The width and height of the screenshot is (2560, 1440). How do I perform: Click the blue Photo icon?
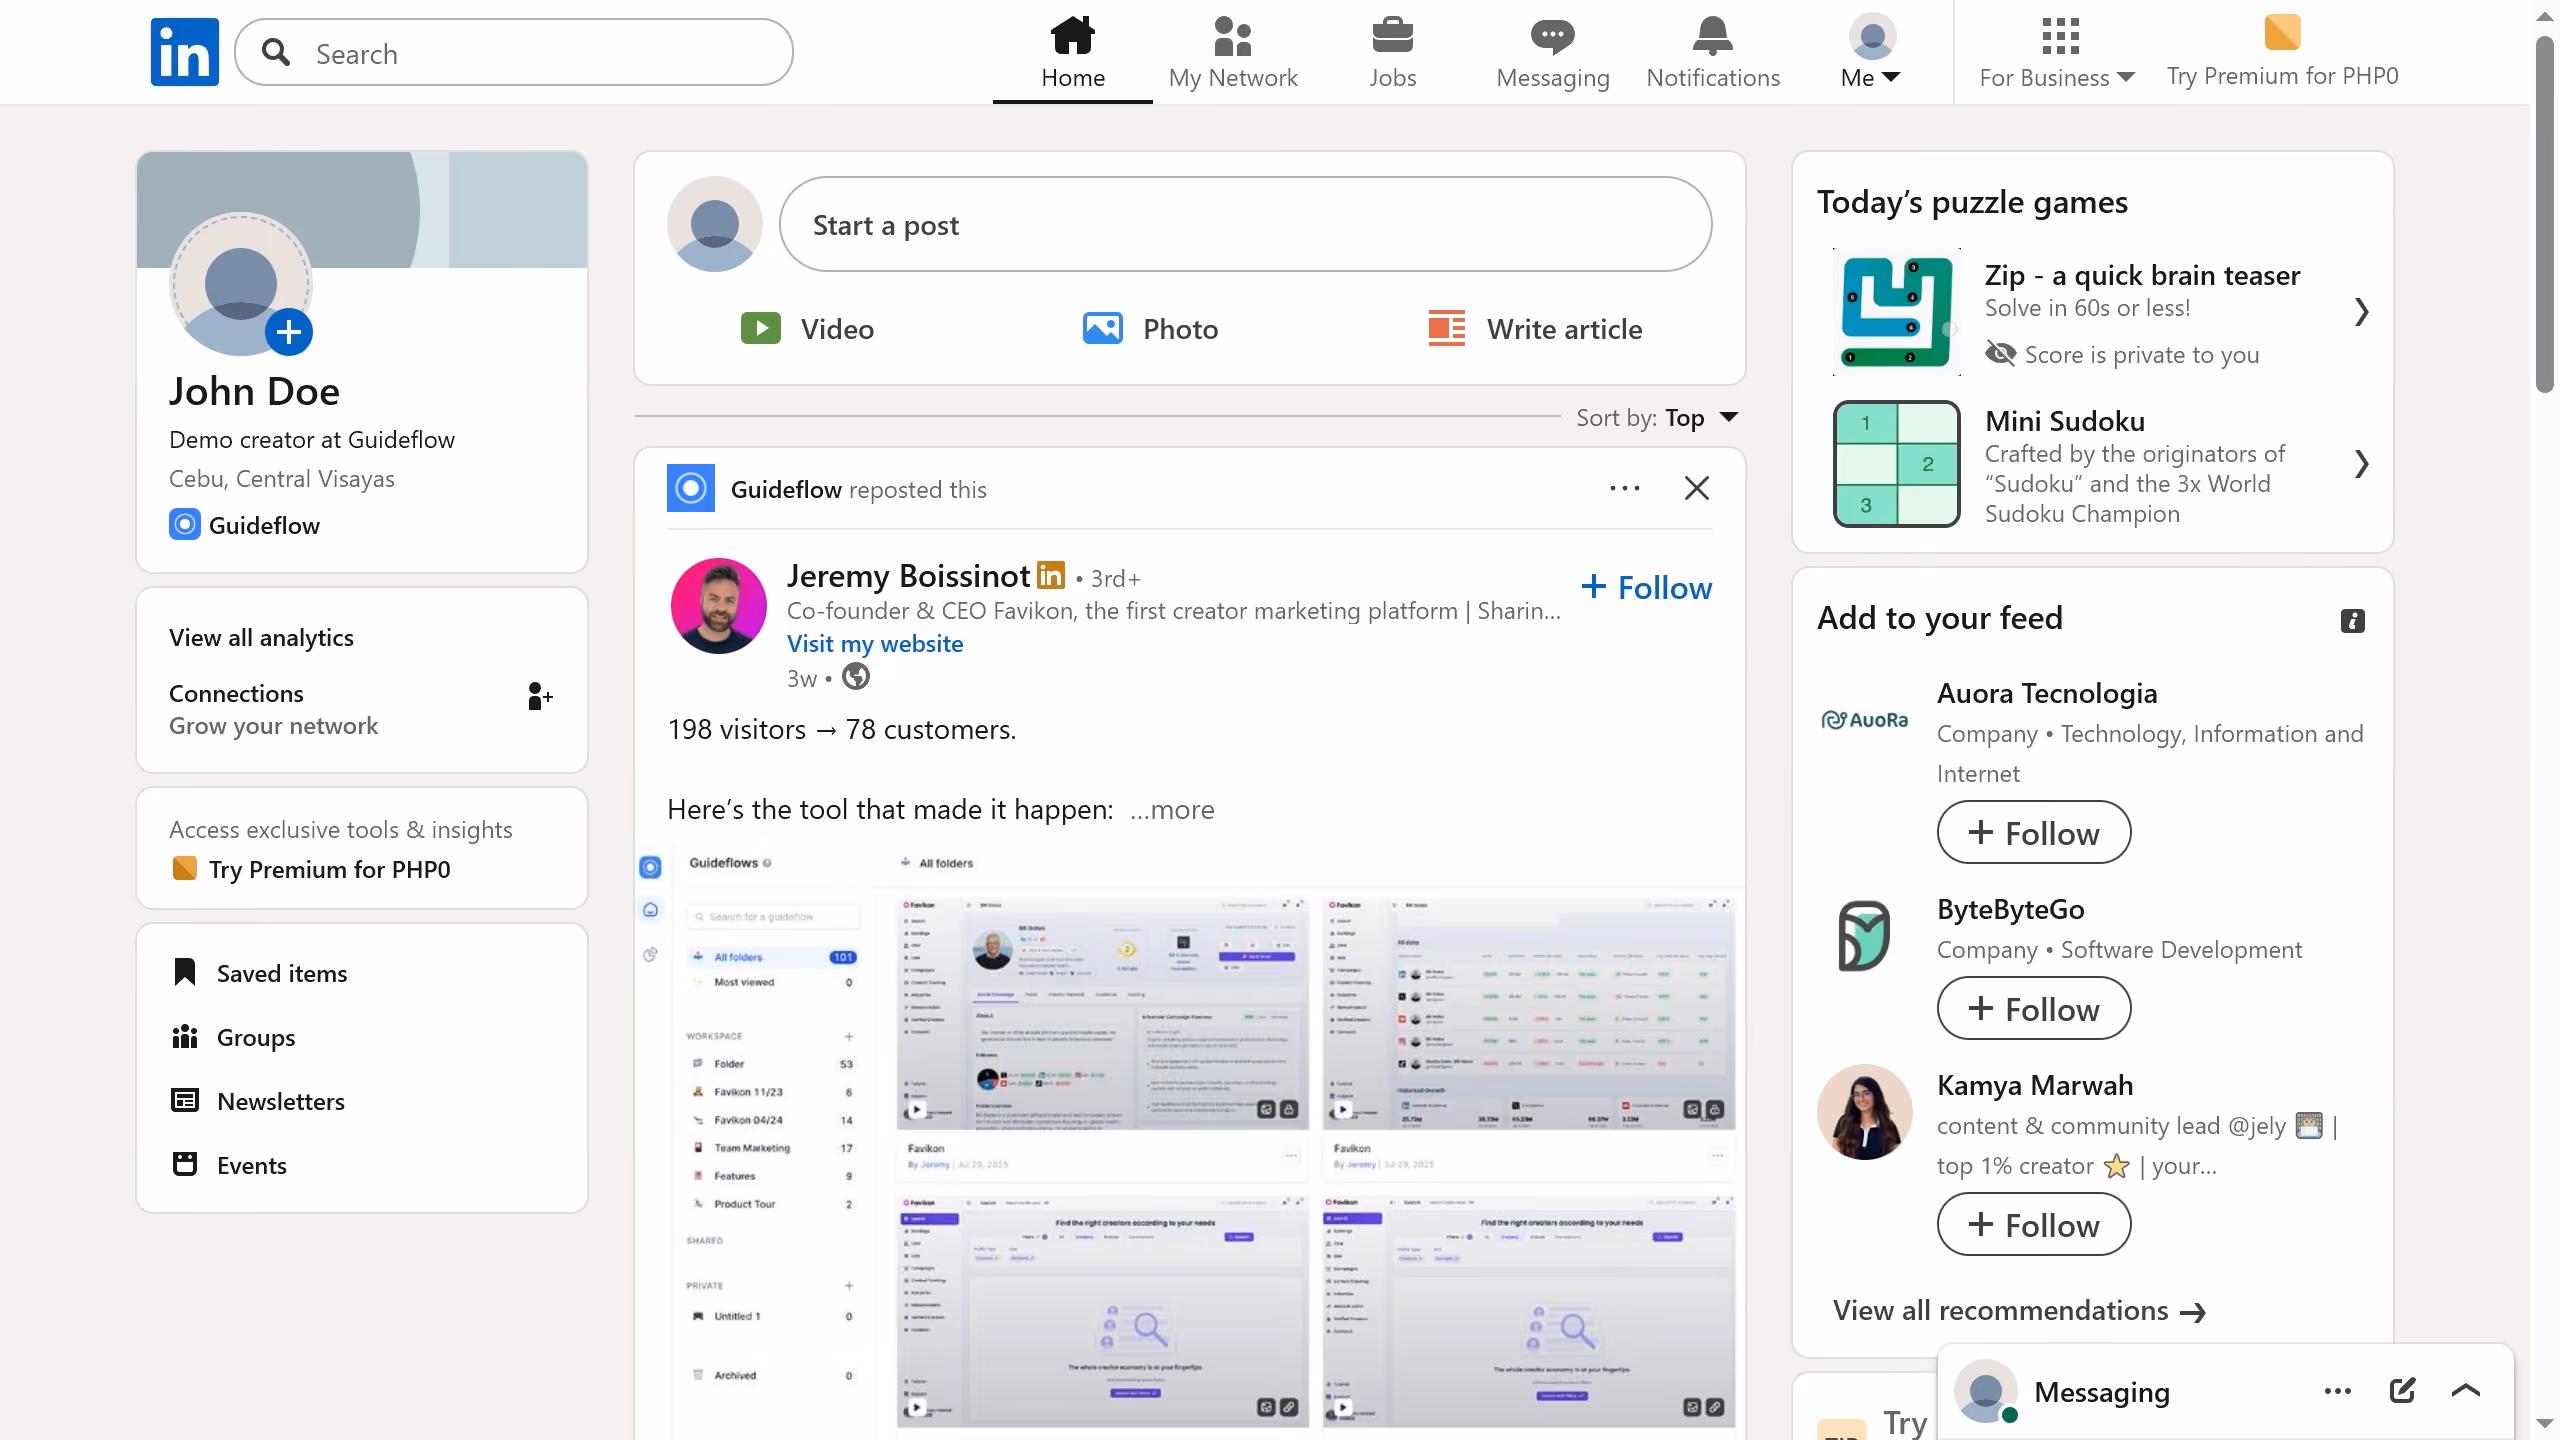pyautogui.click(x=1102, y=328)
